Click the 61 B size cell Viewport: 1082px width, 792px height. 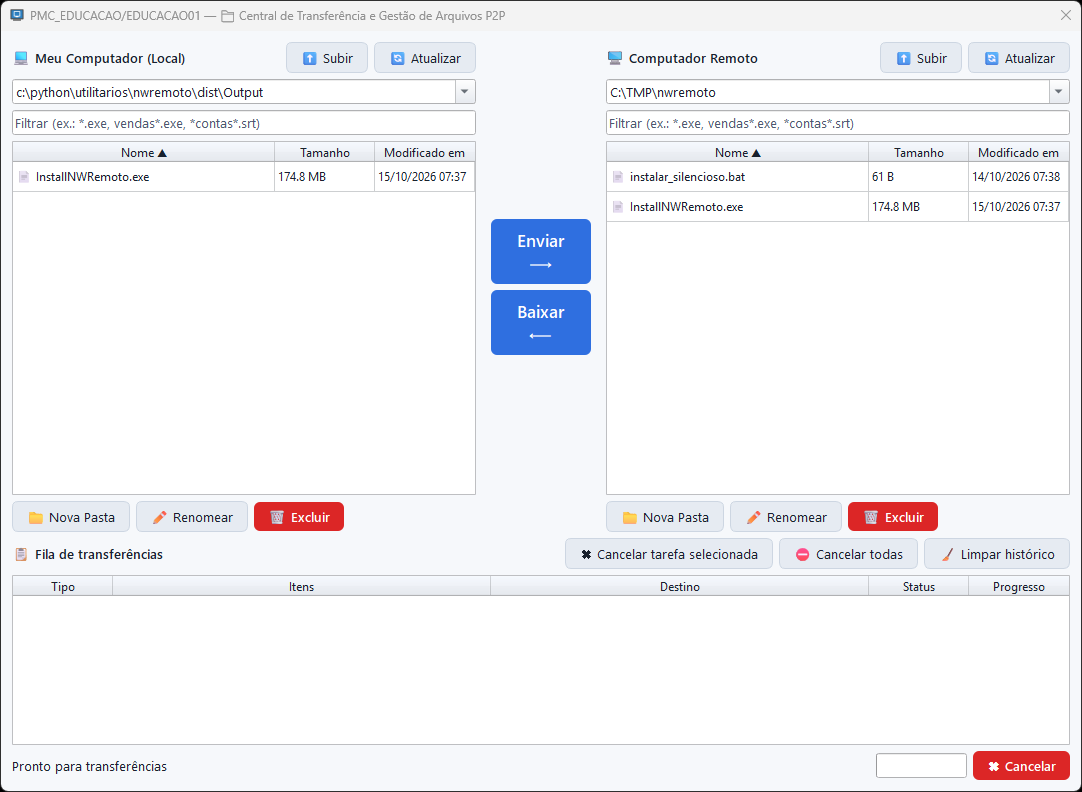(x=918, y=177)
